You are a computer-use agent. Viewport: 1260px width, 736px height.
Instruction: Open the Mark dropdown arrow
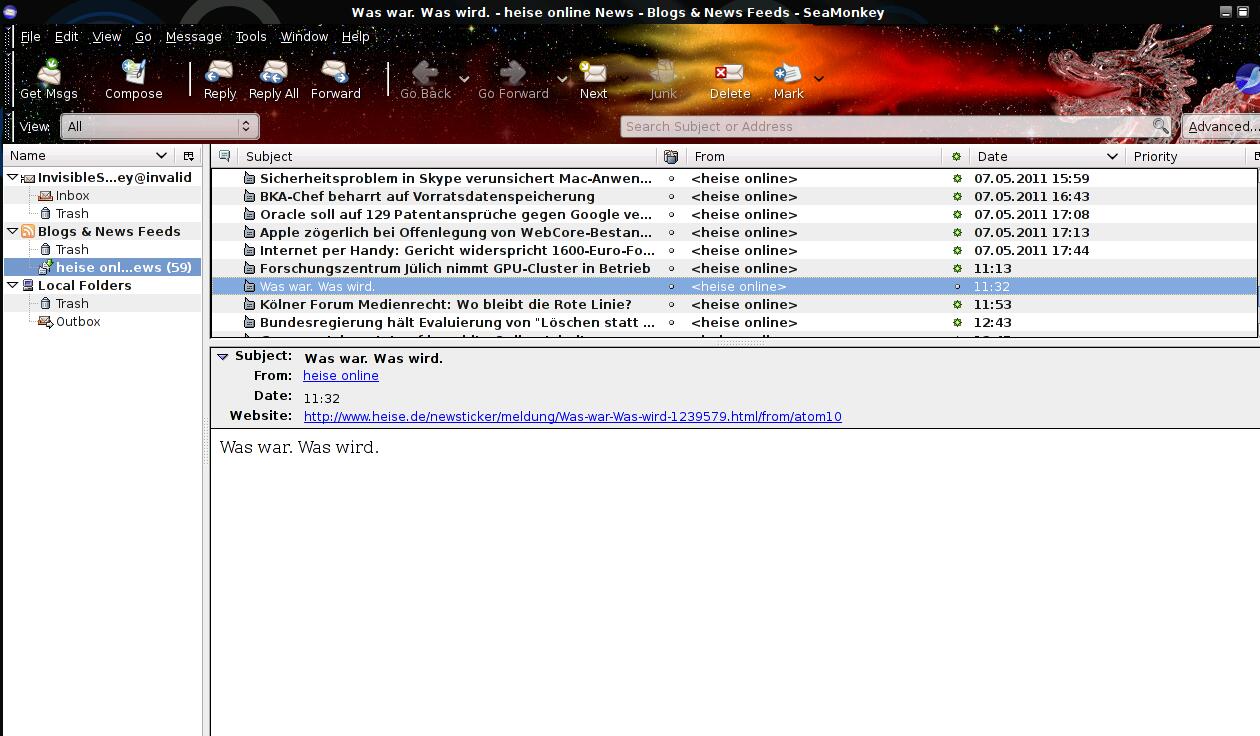tap(818, 78)
